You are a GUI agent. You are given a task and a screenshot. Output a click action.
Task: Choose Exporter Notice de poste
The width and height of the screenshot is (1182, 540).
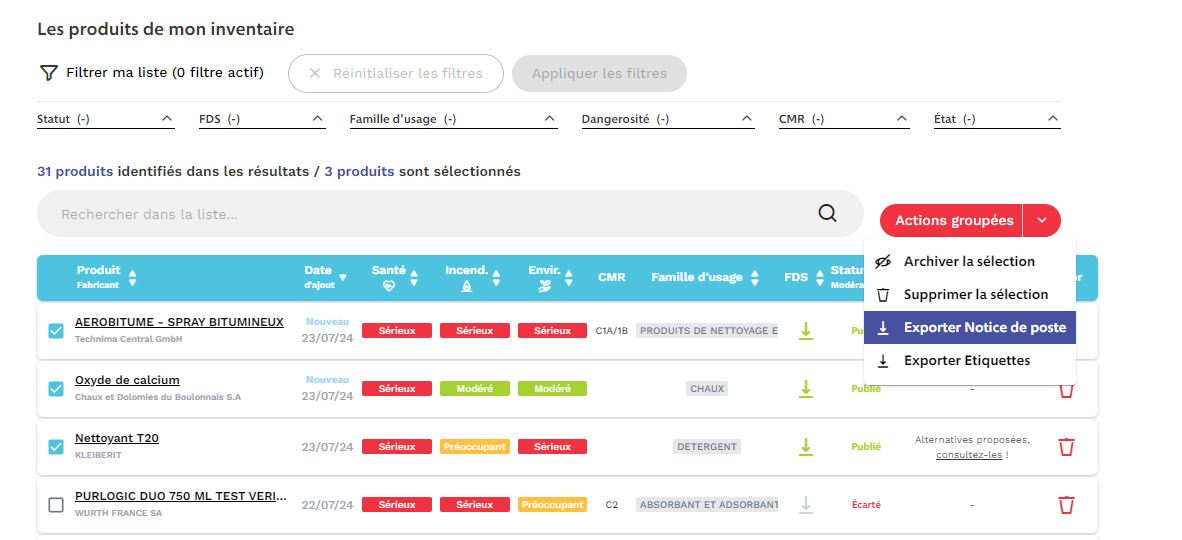click(x=970, y=328)
